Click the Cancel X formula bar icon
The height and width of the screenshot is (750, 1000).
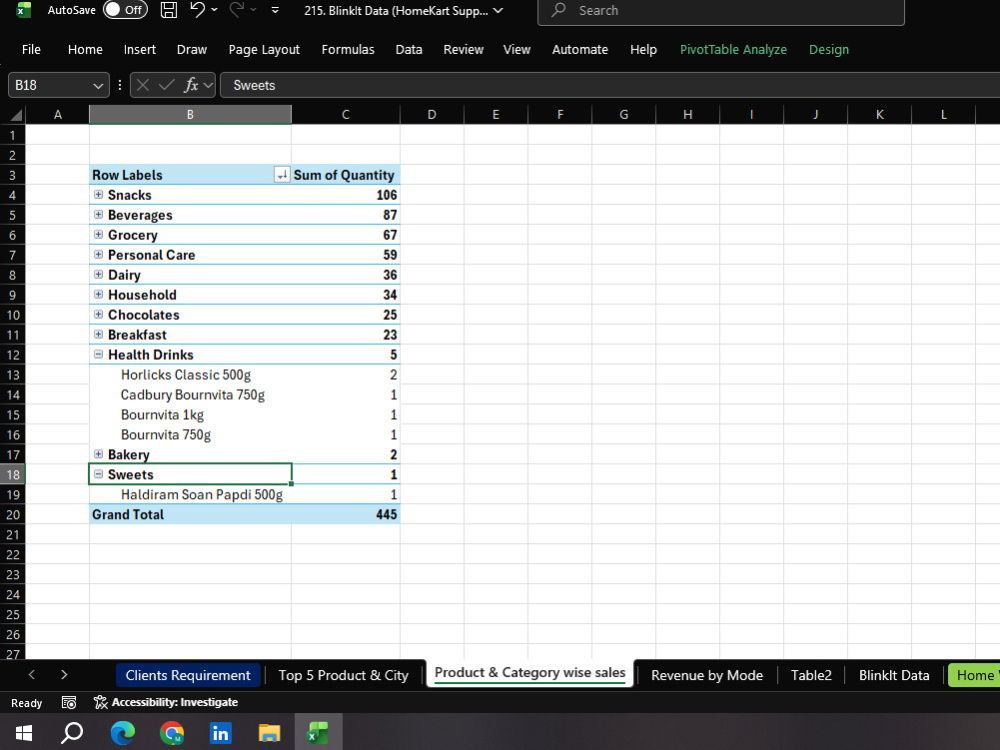(143, 85)
